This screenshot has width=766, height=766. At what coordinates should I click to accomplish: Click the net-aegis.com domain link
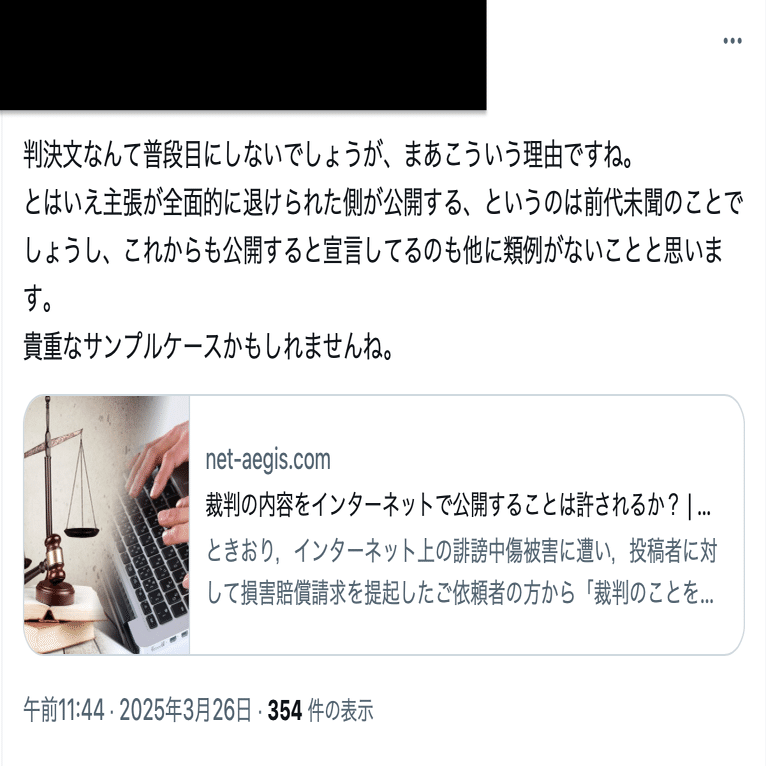[x=268, y=460]
